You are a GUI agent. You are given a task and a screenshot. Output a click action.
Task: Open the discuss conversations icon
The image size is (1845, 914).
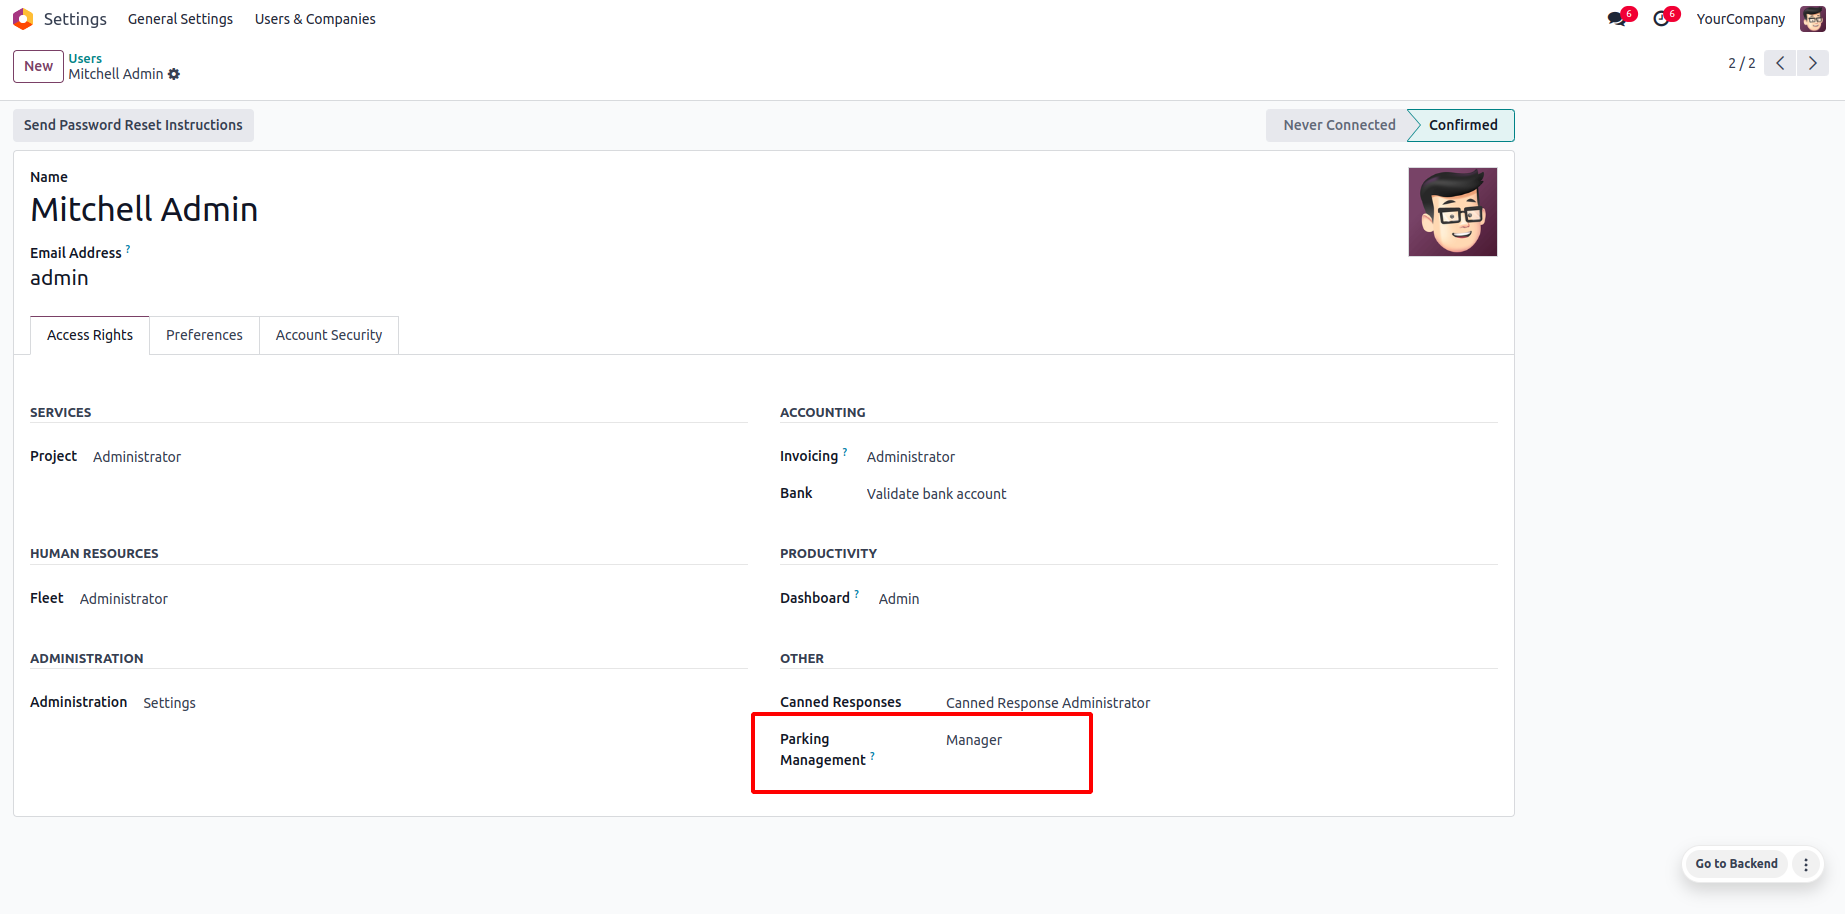pyautogui.click(x=1616, y=19)
